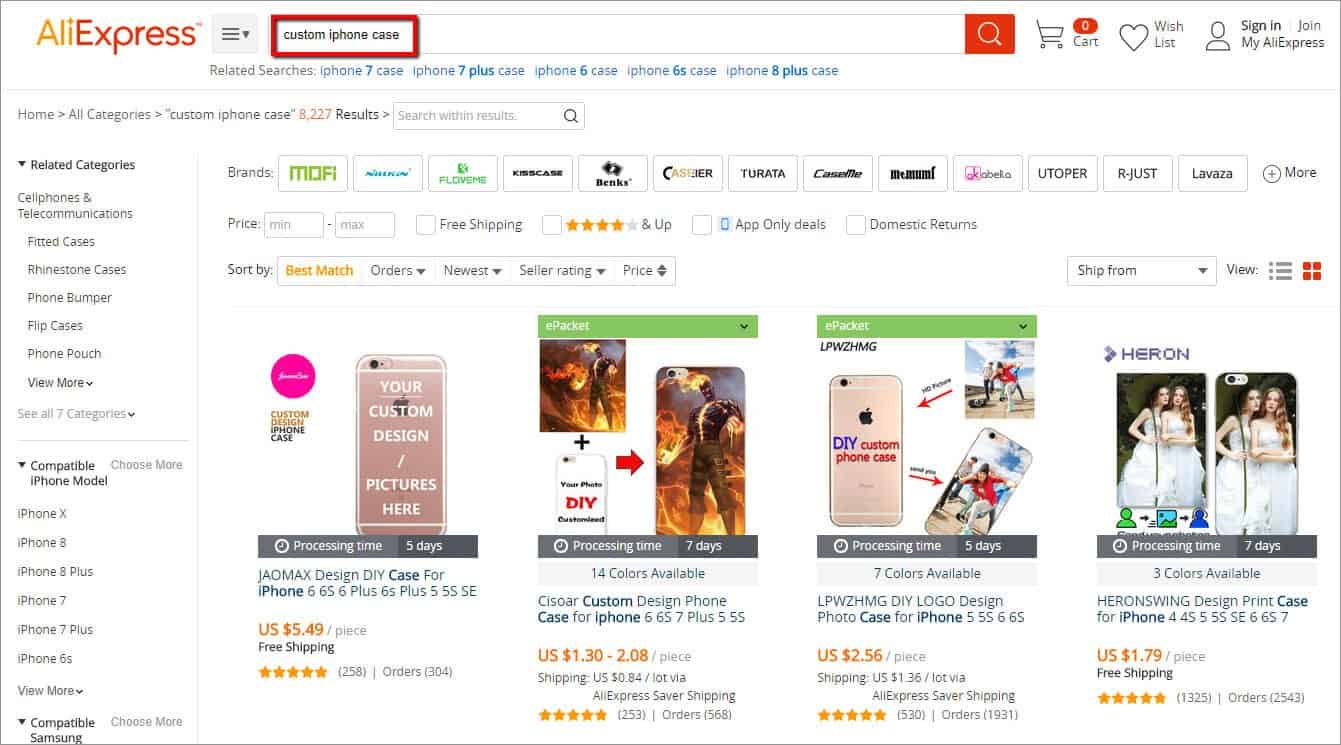Click the My AliExpress account icon
Viewport: 1341px width, 745px height.
pos(1218,34)
